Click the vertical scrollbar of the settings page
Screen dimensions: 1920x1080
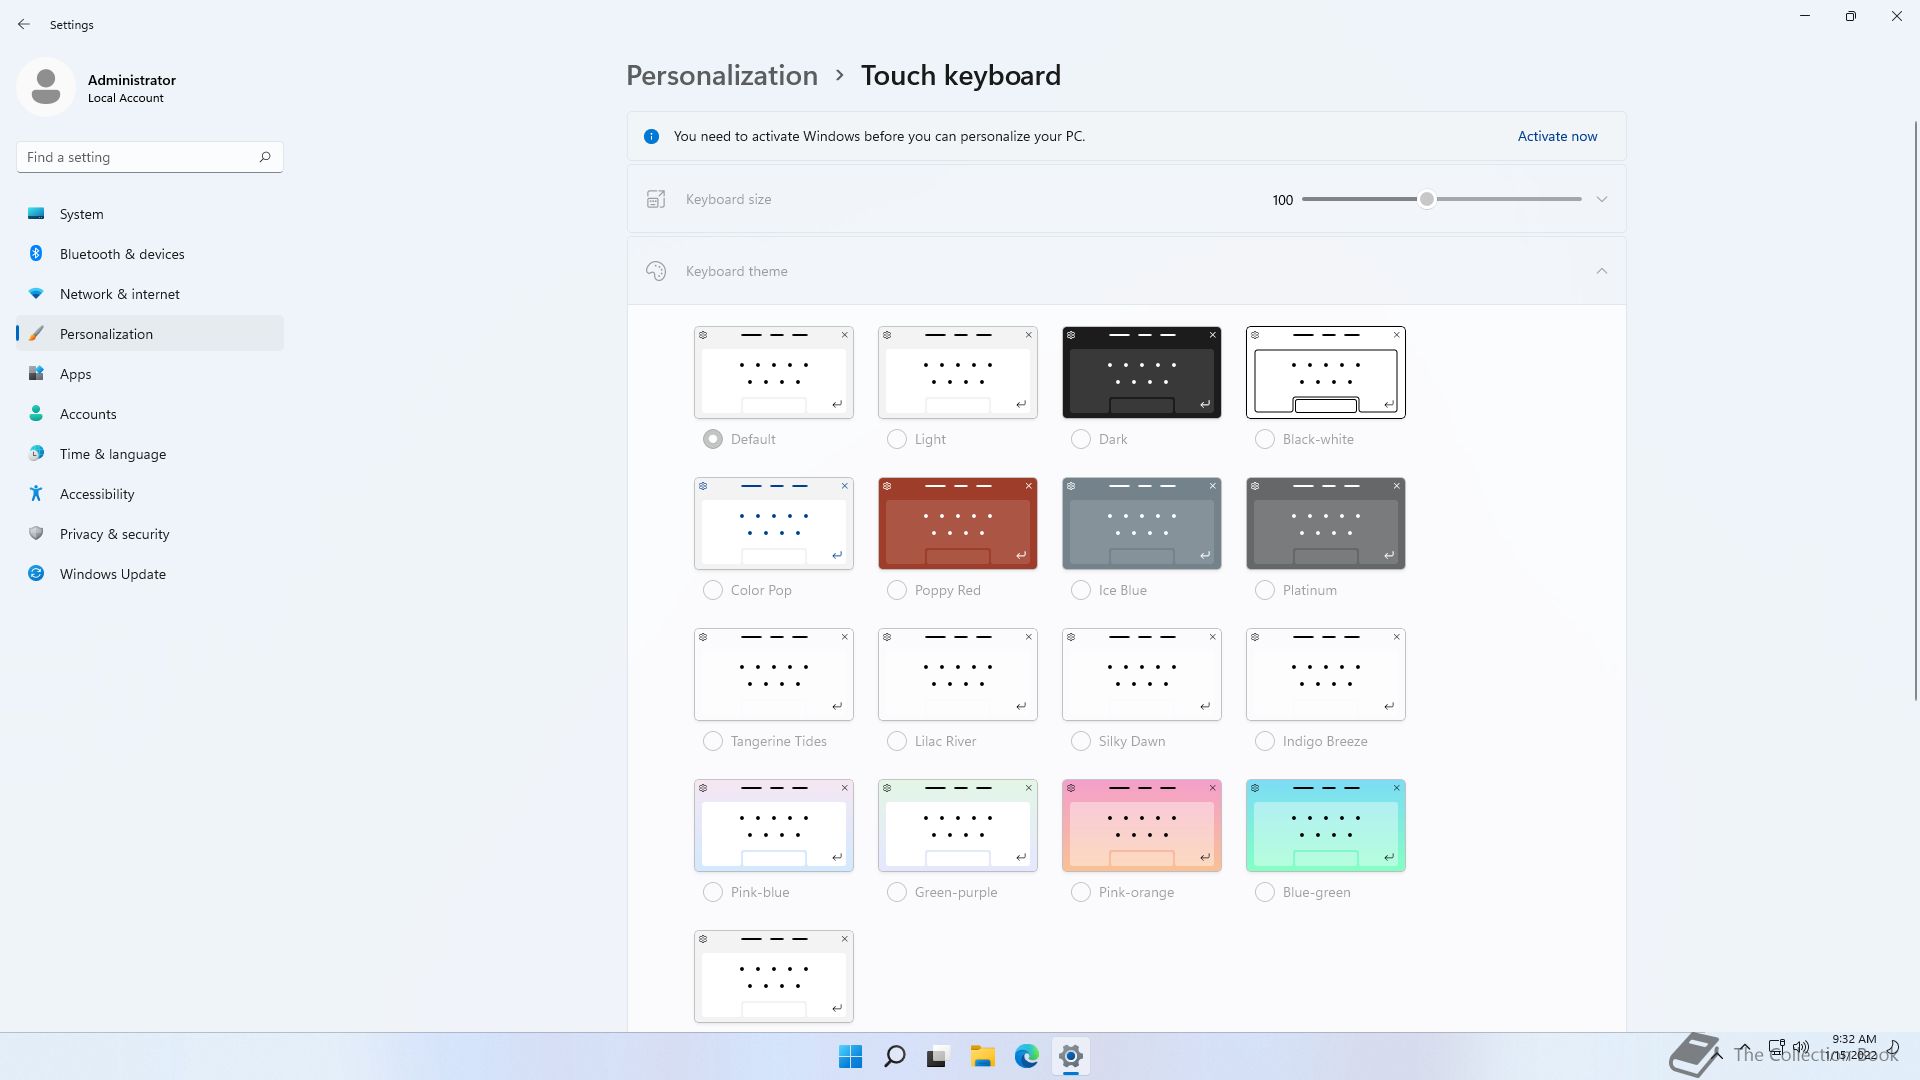(1916, 410)
